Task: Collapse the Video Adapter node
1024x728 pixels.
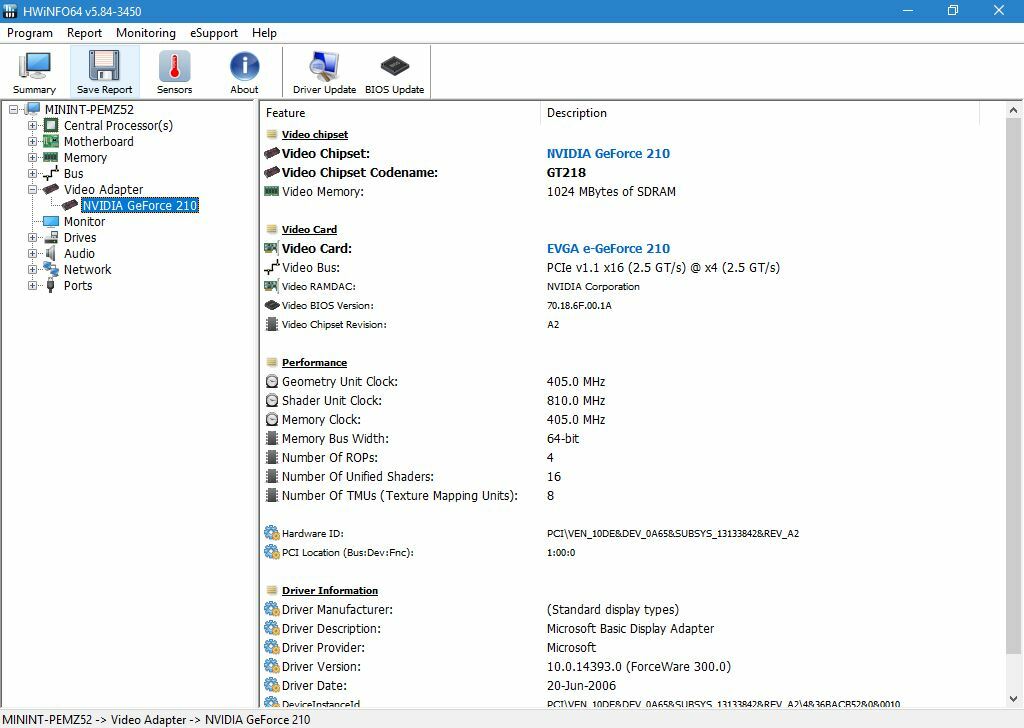Action: [x=33, y=190]
